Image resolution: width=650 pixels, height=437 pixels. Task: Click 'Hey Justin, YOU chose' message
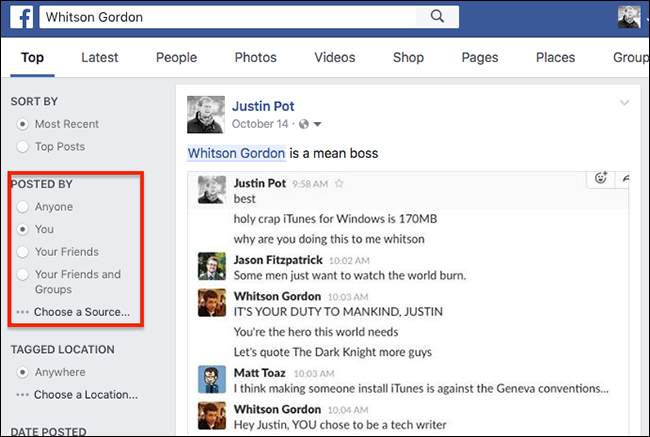point(340,425)
